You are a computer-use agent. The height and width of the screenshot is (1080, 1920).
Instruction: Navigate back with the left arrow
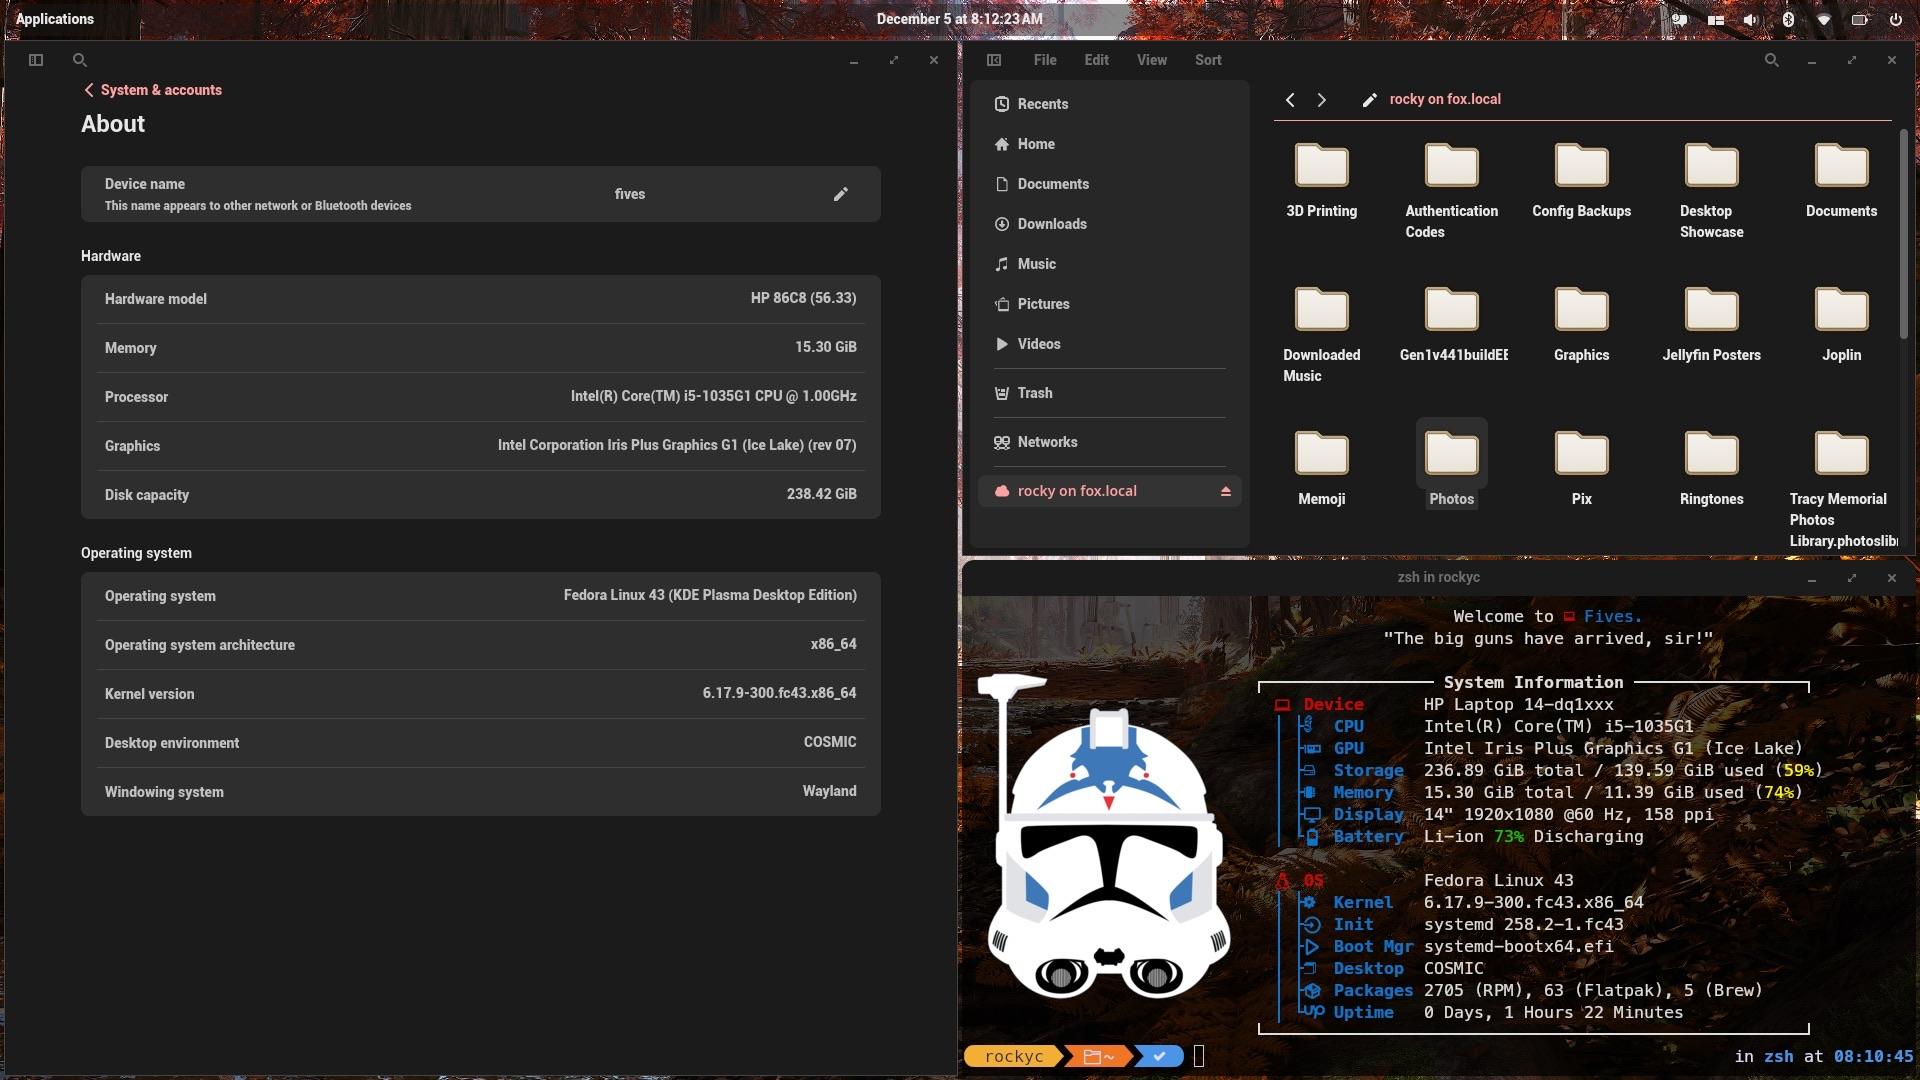click(1290, 100)
